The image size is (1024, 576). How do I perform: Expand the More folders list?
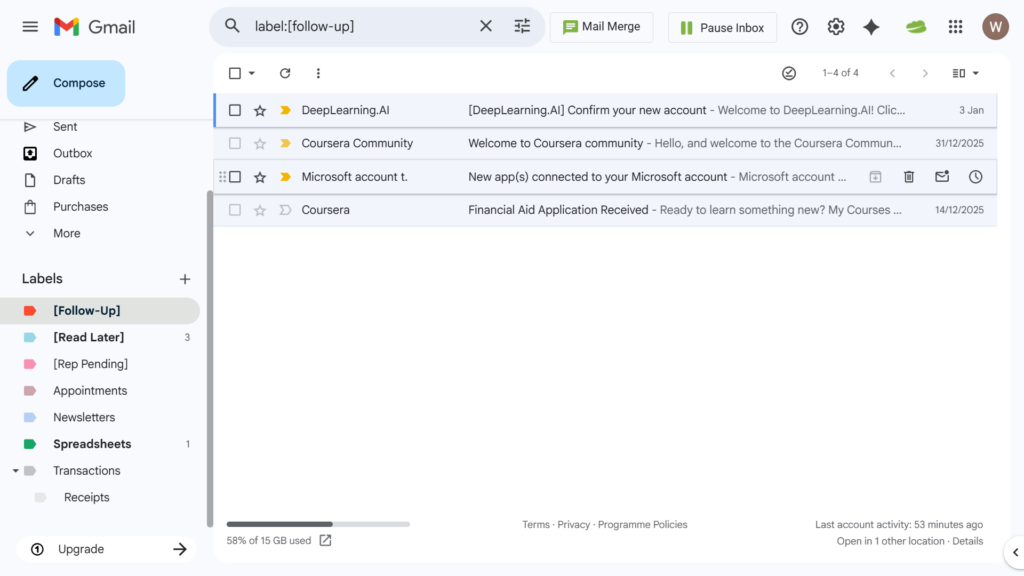67,233
